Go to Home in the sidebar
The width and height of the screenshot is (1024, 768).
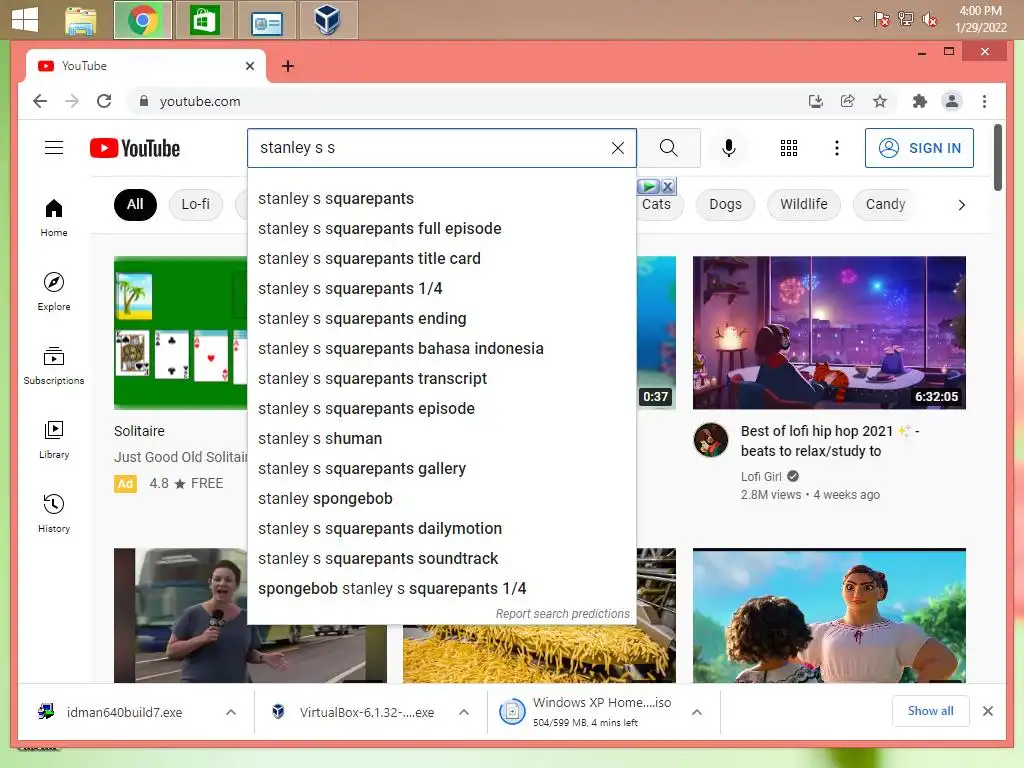pyautogui.click(x=54, y=218)
